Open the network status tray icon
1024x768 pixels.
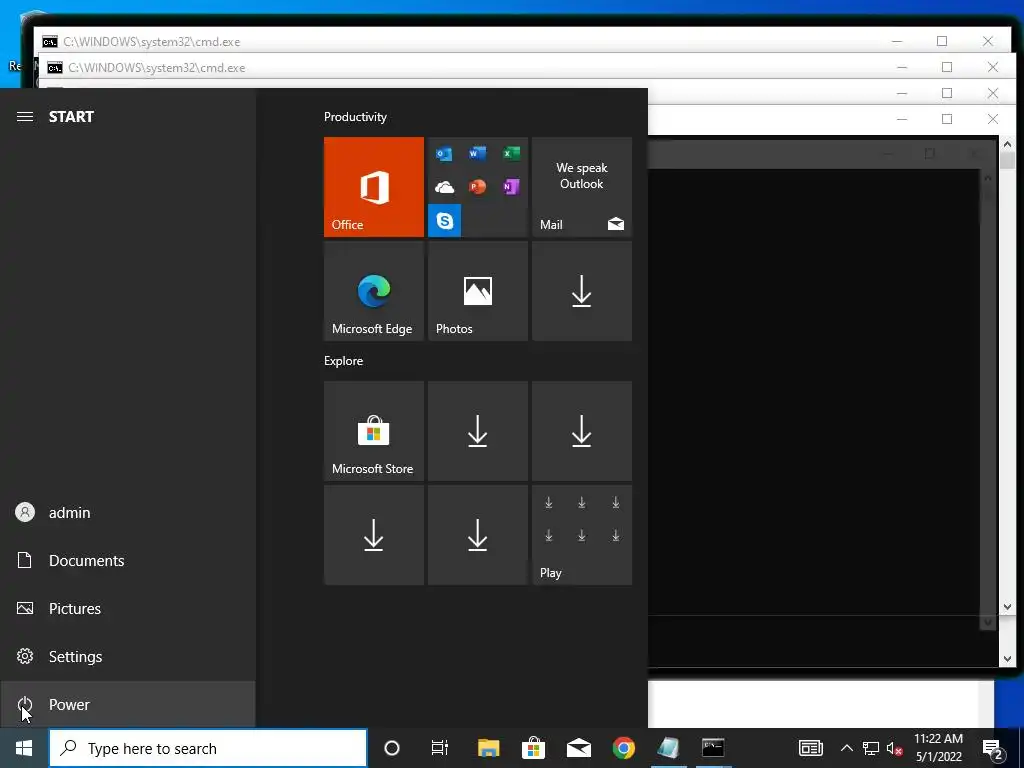click(871, 748)
